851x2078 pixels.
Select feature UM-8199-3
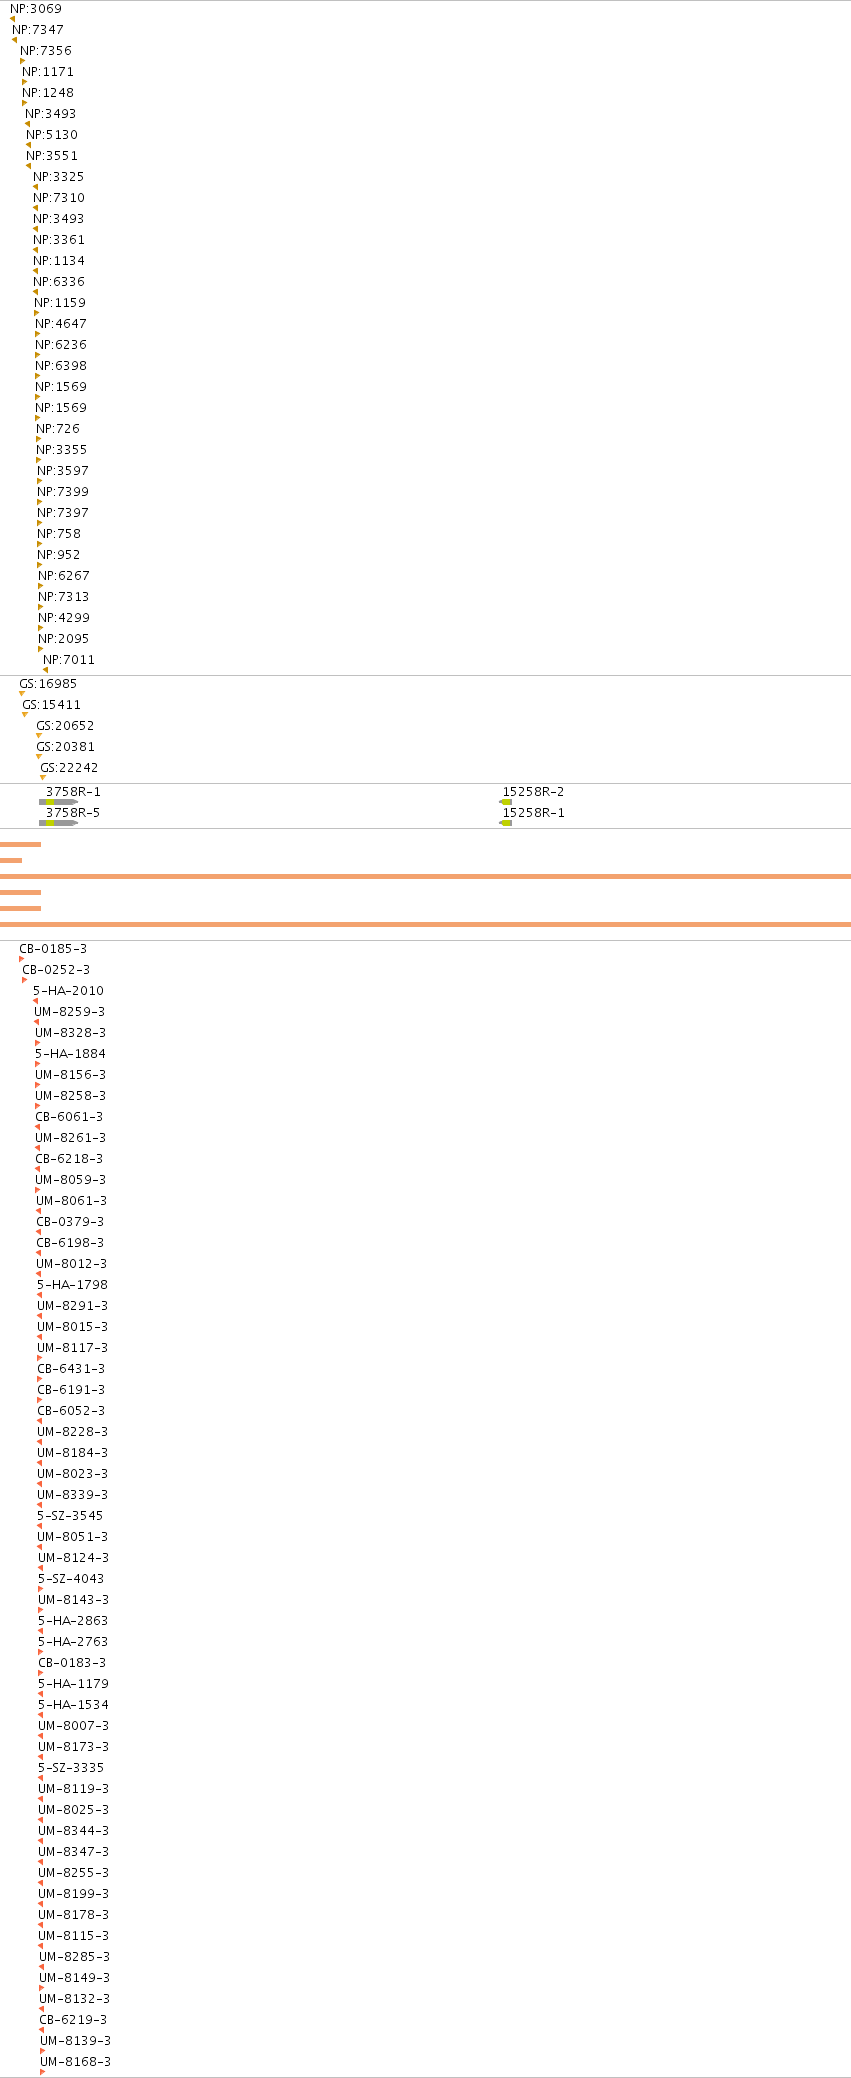pyautogui.click(x=74, y=1894)
